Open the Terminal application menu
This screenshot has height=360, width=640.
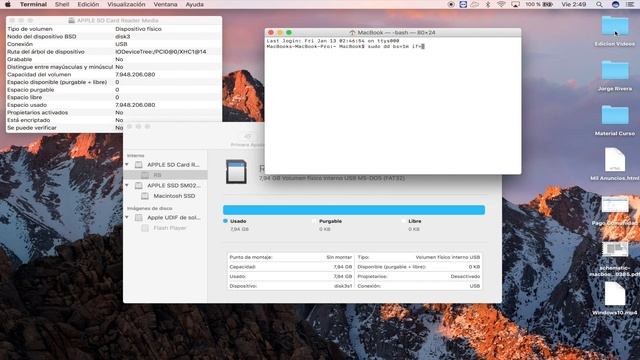(x=33, y=4)
